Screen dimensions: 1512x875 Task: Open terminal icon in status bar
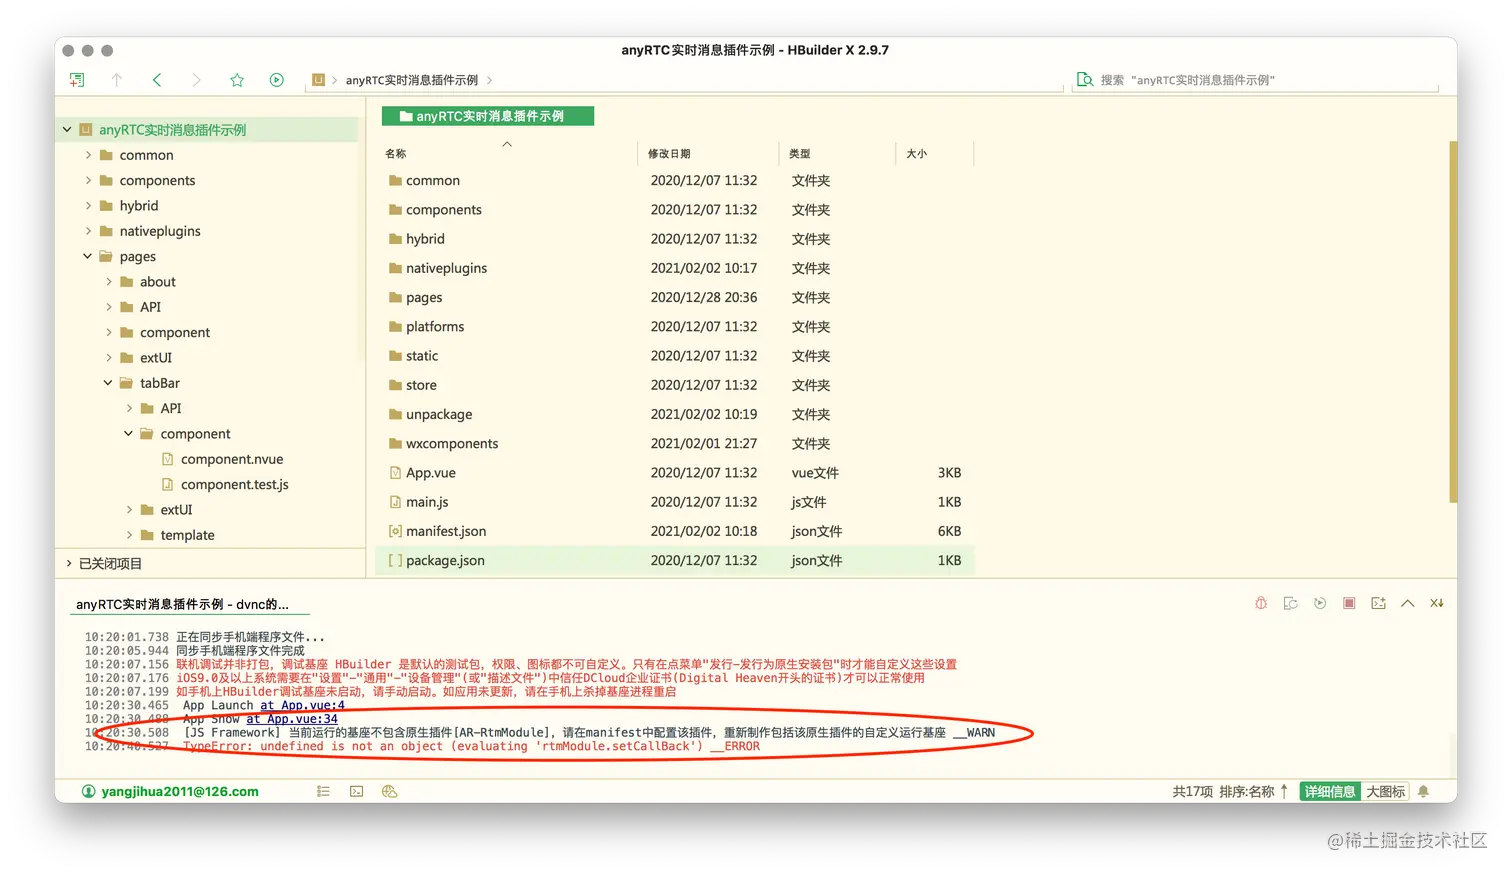(357, 791)
